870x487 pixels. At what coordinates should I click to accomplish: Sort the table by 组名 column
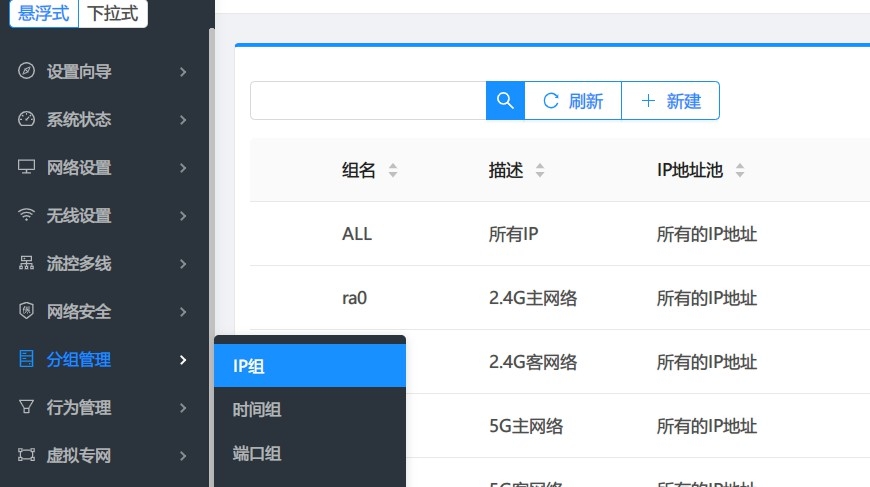pyautogui.click(x=393, y=170)
